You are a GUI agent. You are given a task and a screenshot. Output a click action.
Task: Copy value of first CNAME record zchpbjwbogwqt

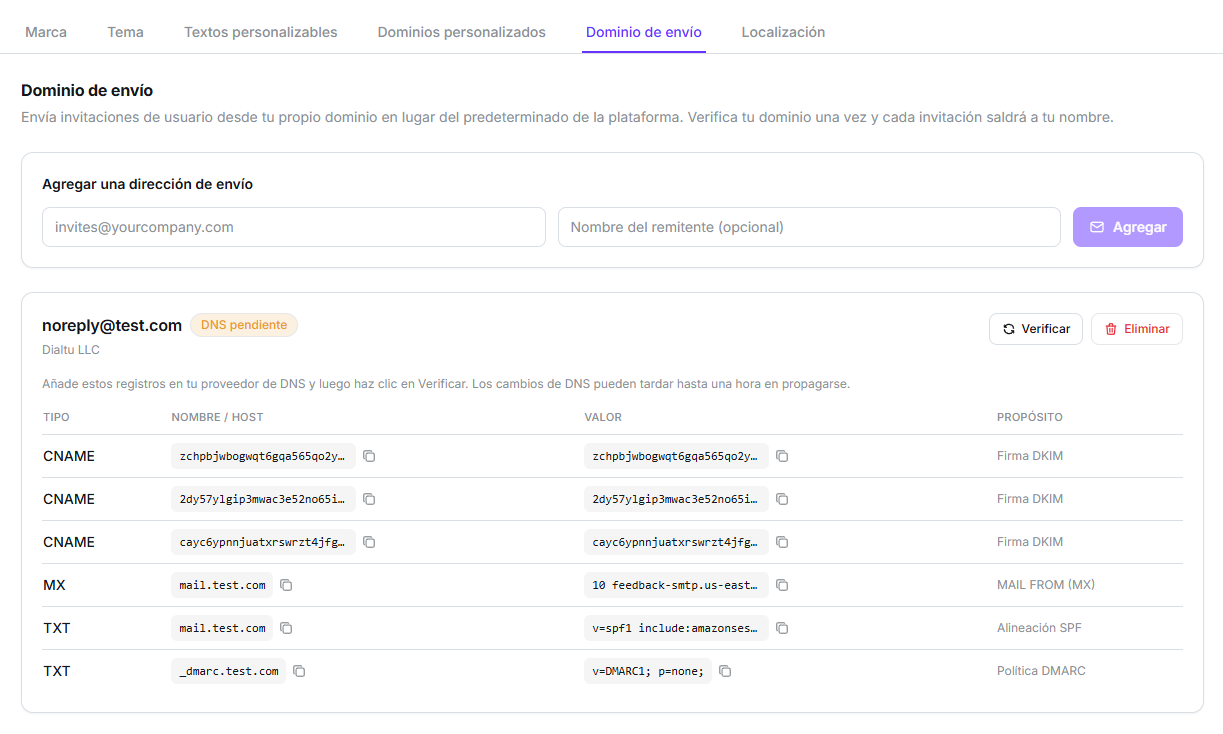782,456
